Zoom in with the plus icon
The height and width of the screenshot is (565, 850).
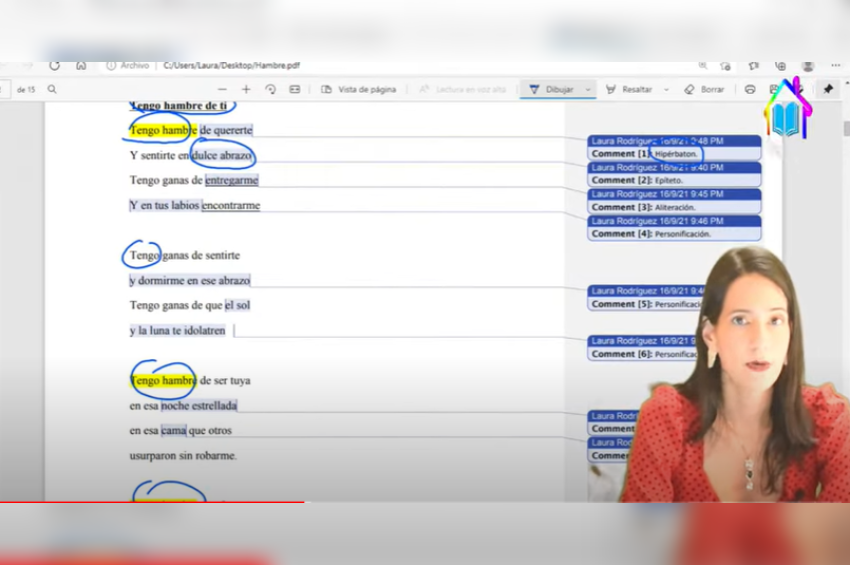pyautogui.click(x=246, y=89)
